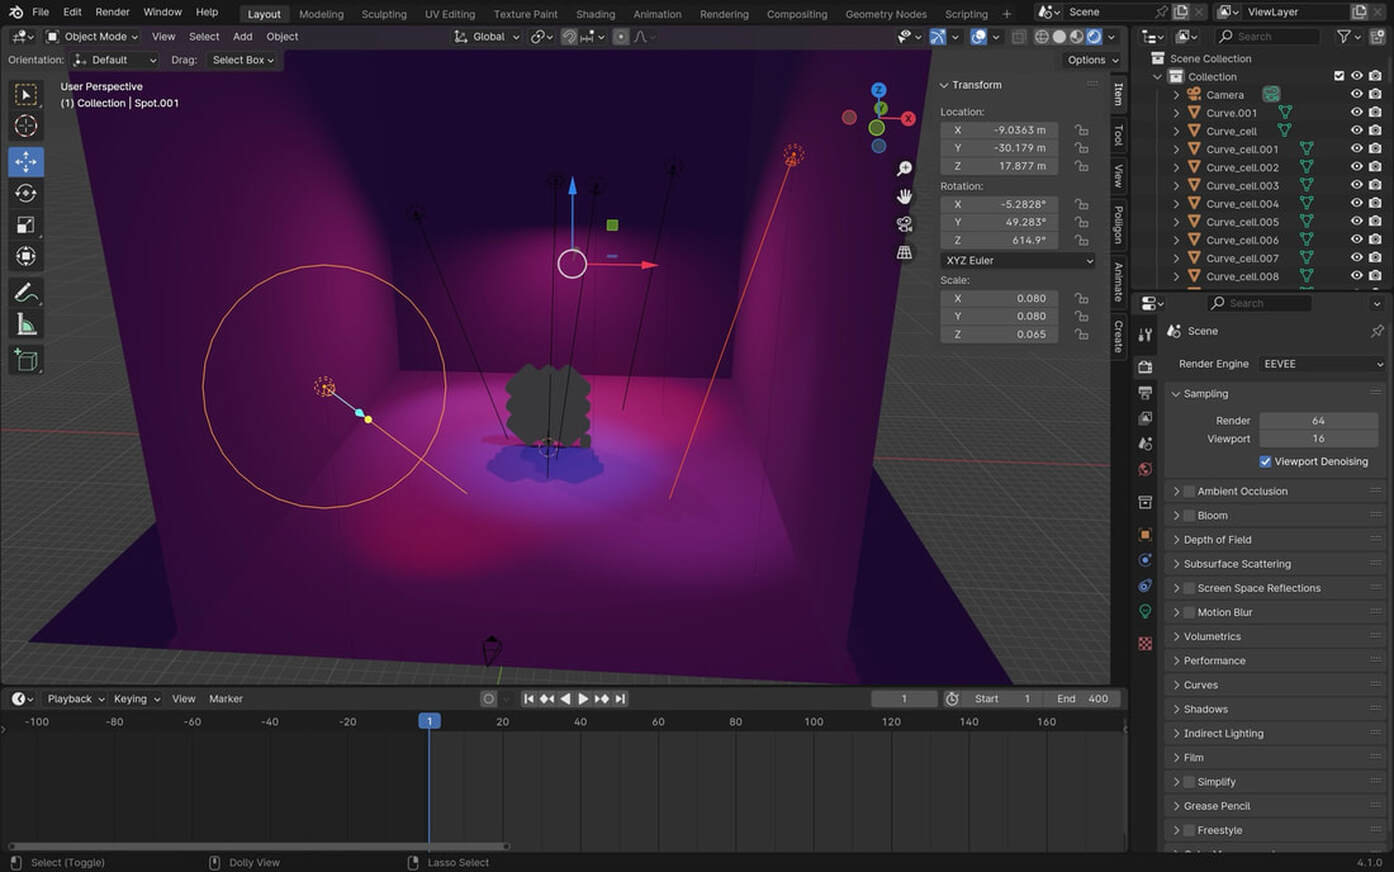This screenshot has width=1394, height=872.
Task: Open the Object properties tab icon
Action: pyautogui.click(x=1145, y=534)
